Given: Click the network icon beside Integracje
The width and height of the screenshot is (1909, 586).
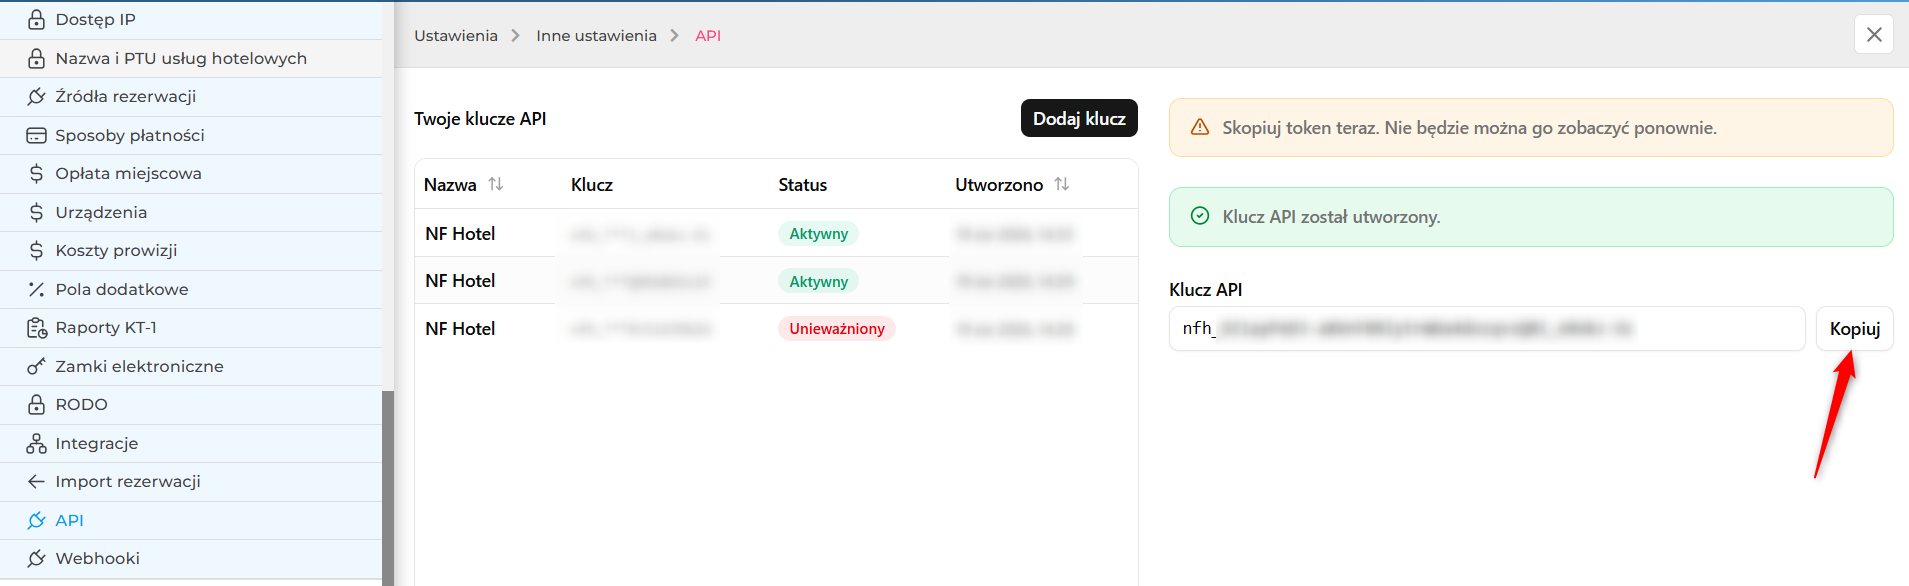Looking at the screenshot, I should click(36, 443).
